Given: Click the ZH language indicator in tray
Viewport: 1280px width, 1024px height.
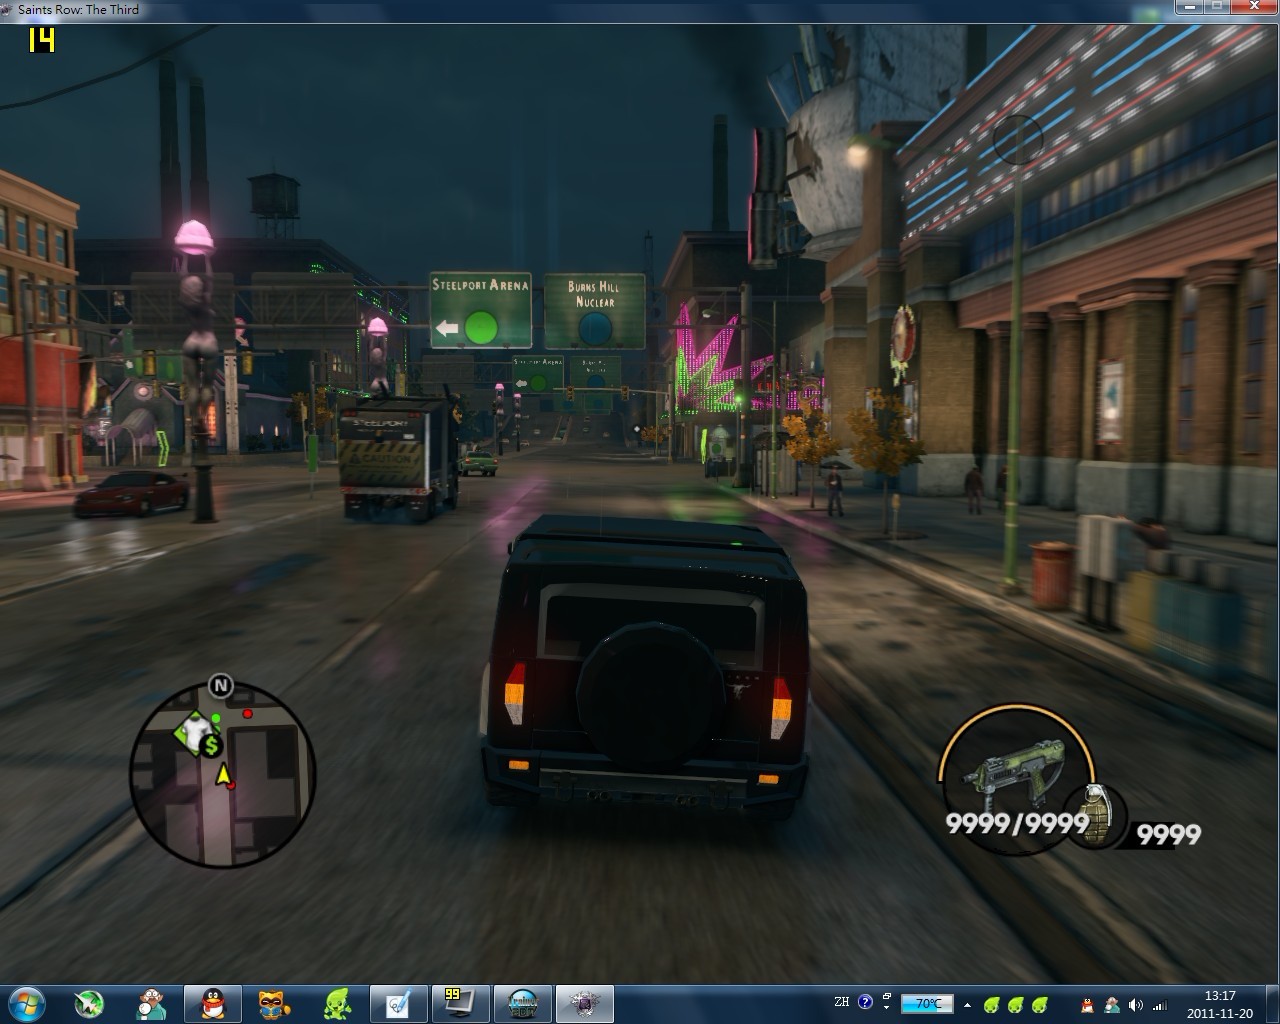Looking at the screenshot, I should pos(841,1002).
